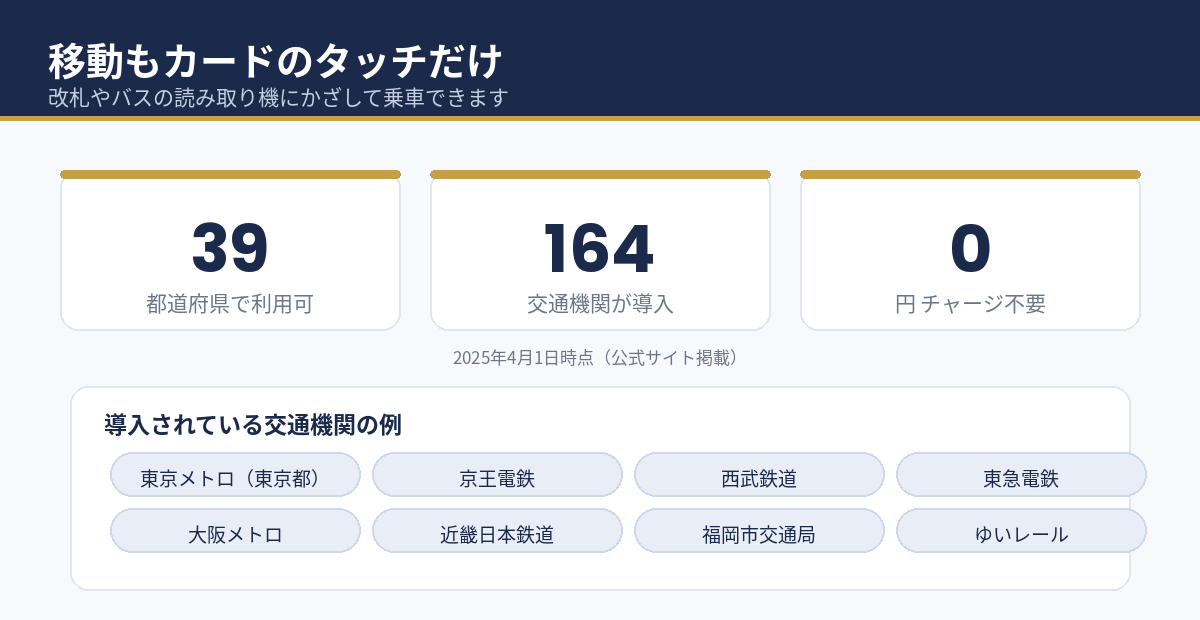Select the 大阪メトロ chip
The width and height of the screenshot is (1200, 620).
click(235, 531)
